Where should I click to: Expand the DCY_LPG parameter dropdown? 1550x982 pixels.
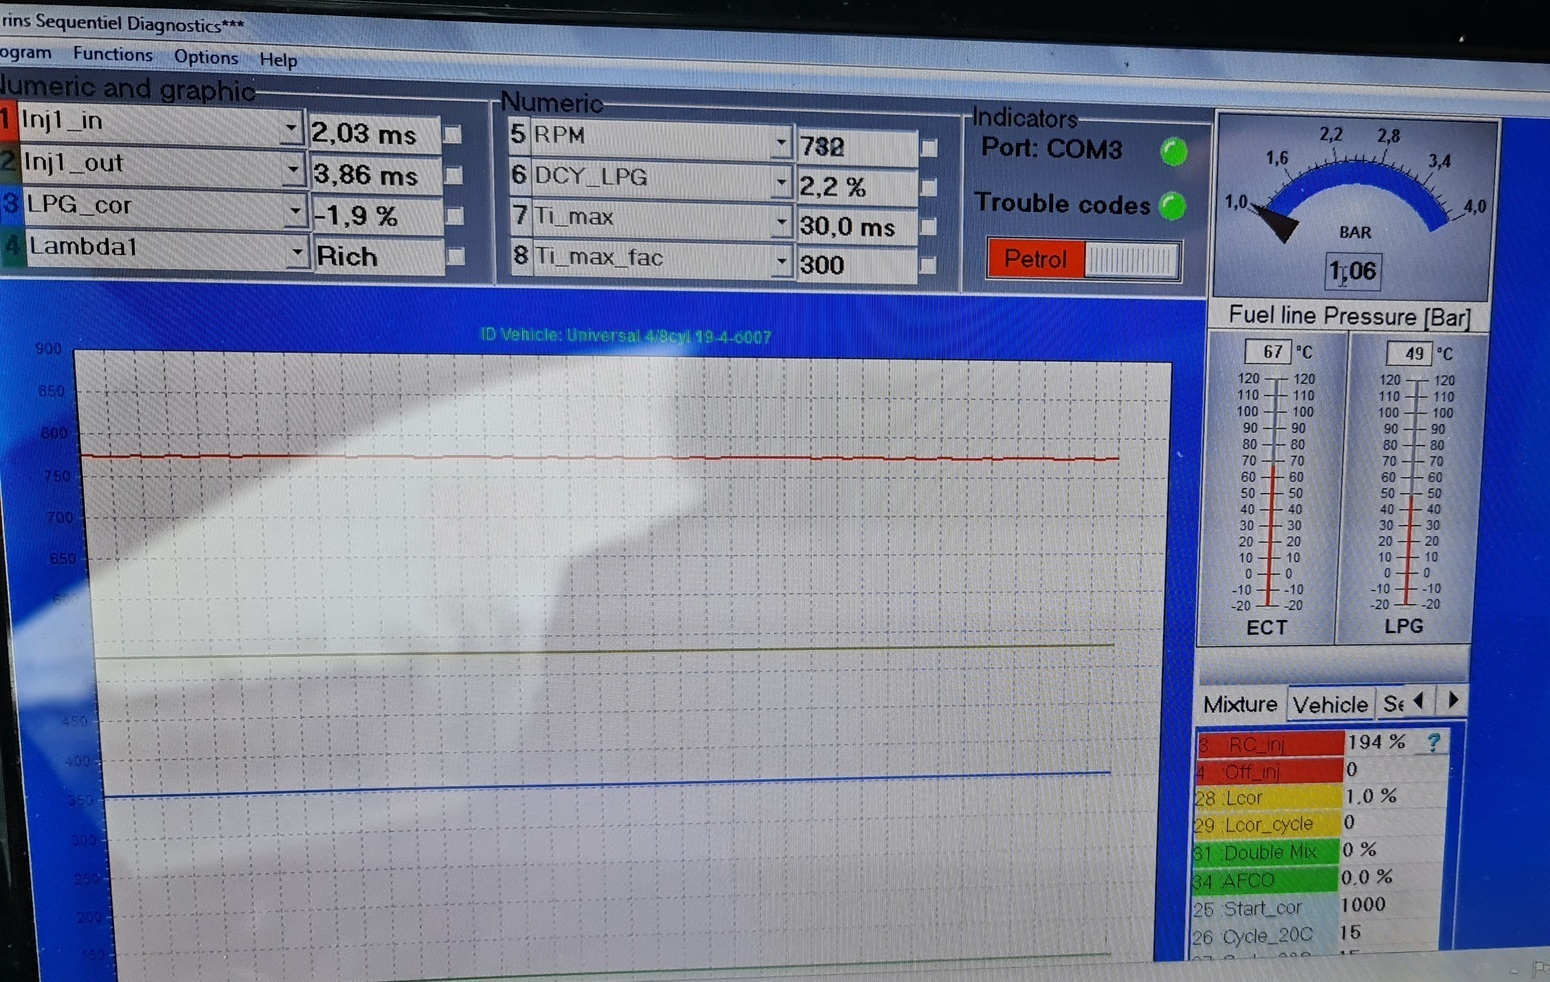click(x=781, y=182)
